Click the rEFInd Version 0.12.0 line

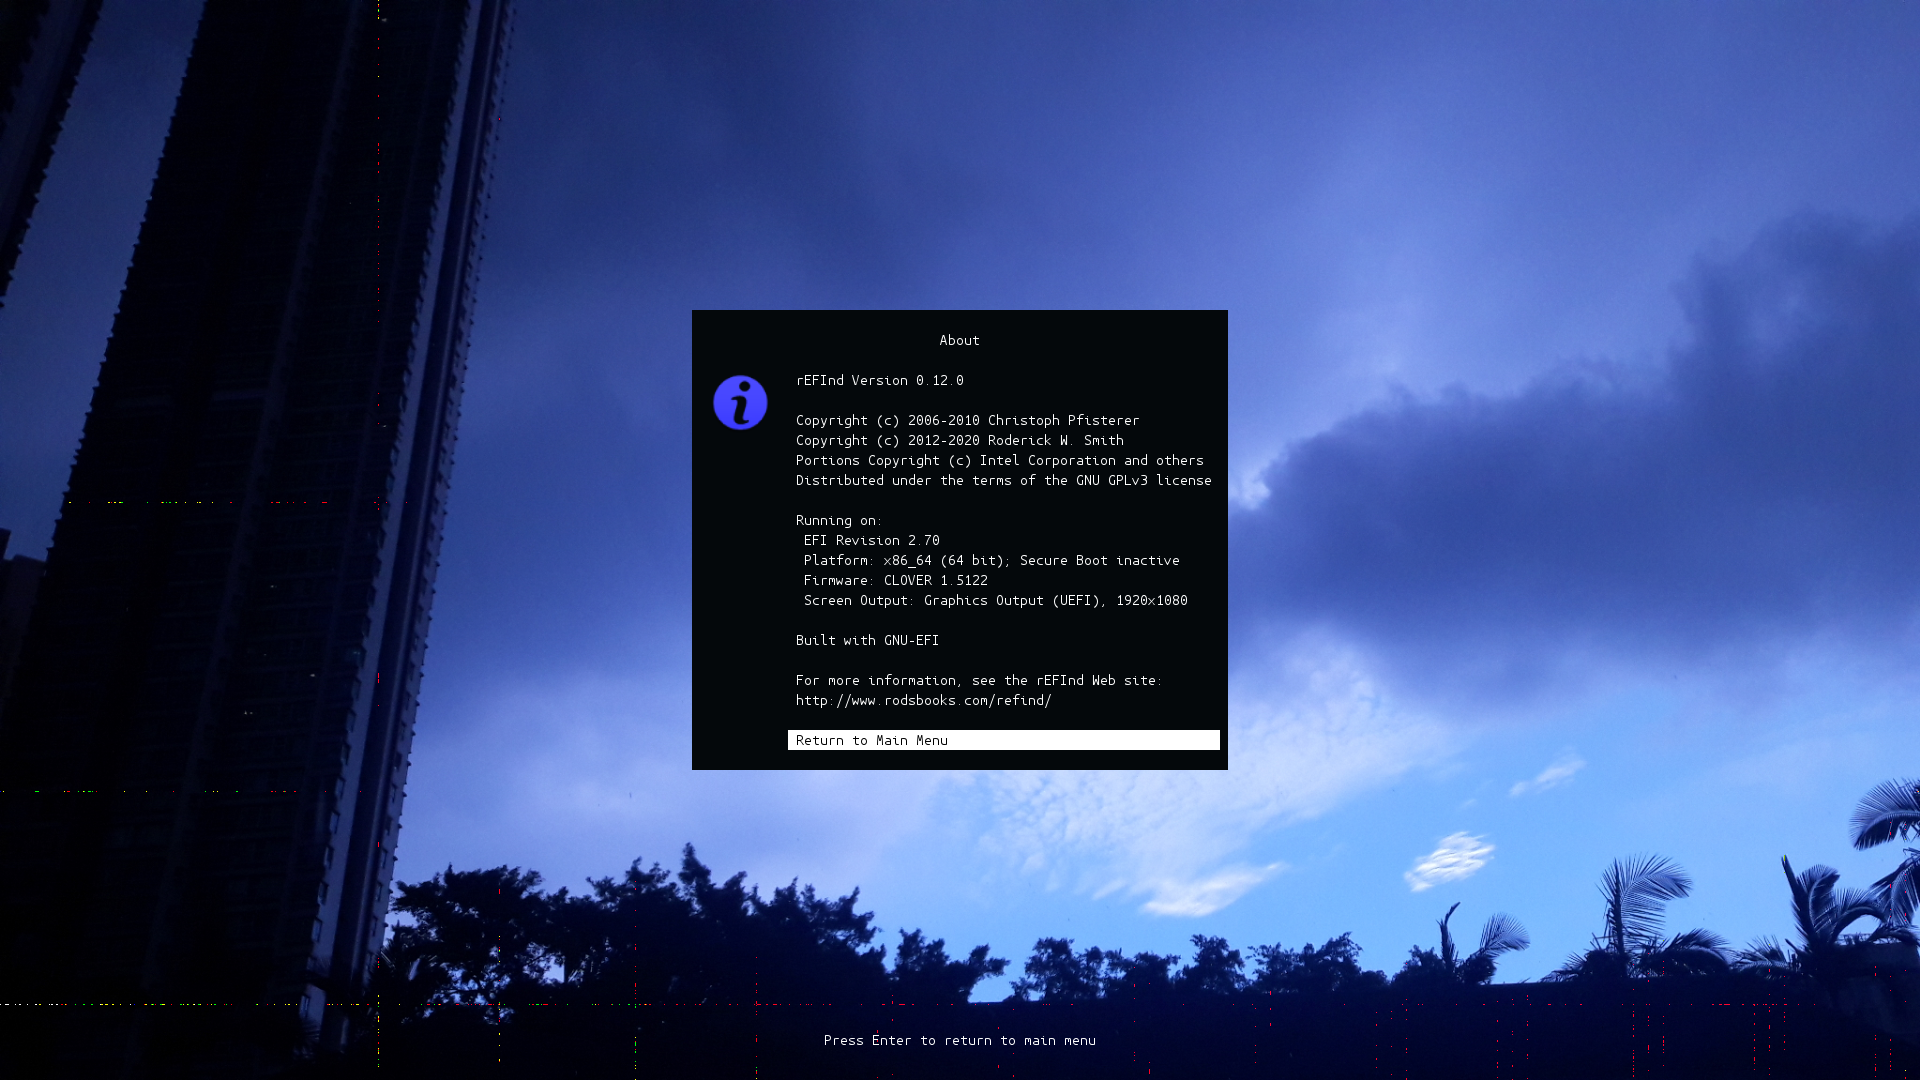[x=880, y=380]
